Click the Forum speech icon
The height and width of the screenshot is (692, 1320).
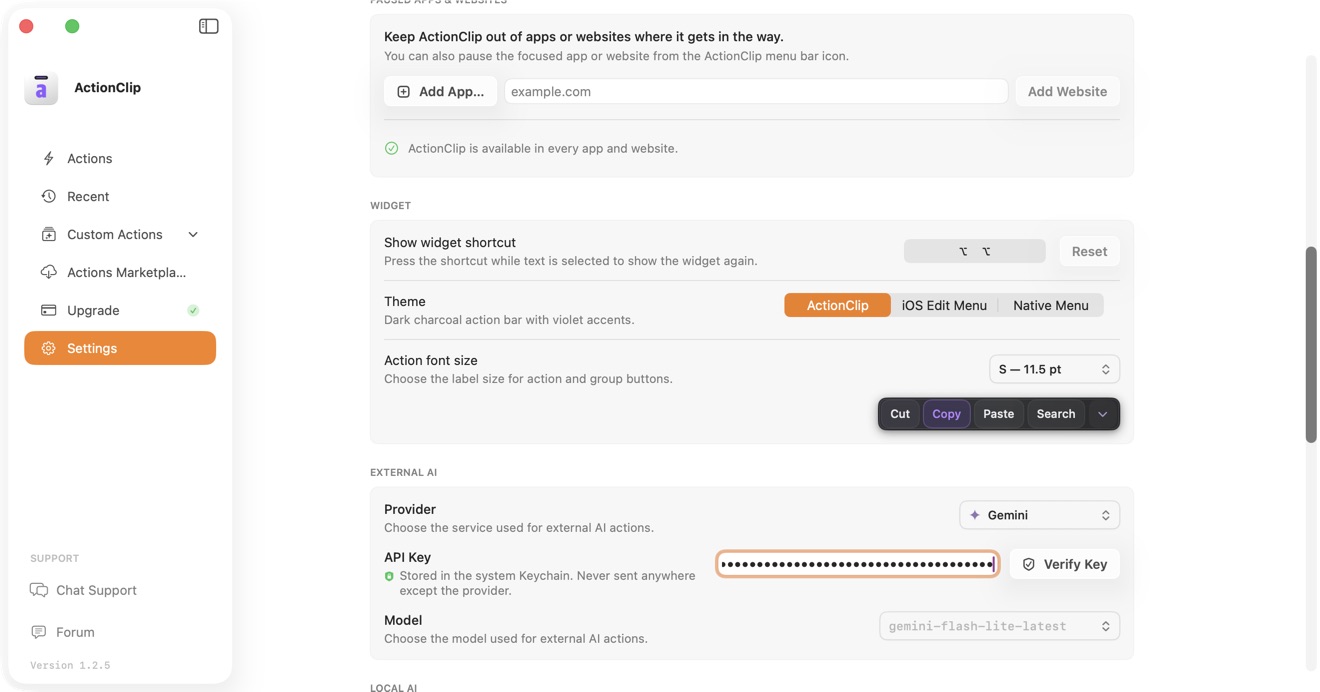tap(39, 632)
